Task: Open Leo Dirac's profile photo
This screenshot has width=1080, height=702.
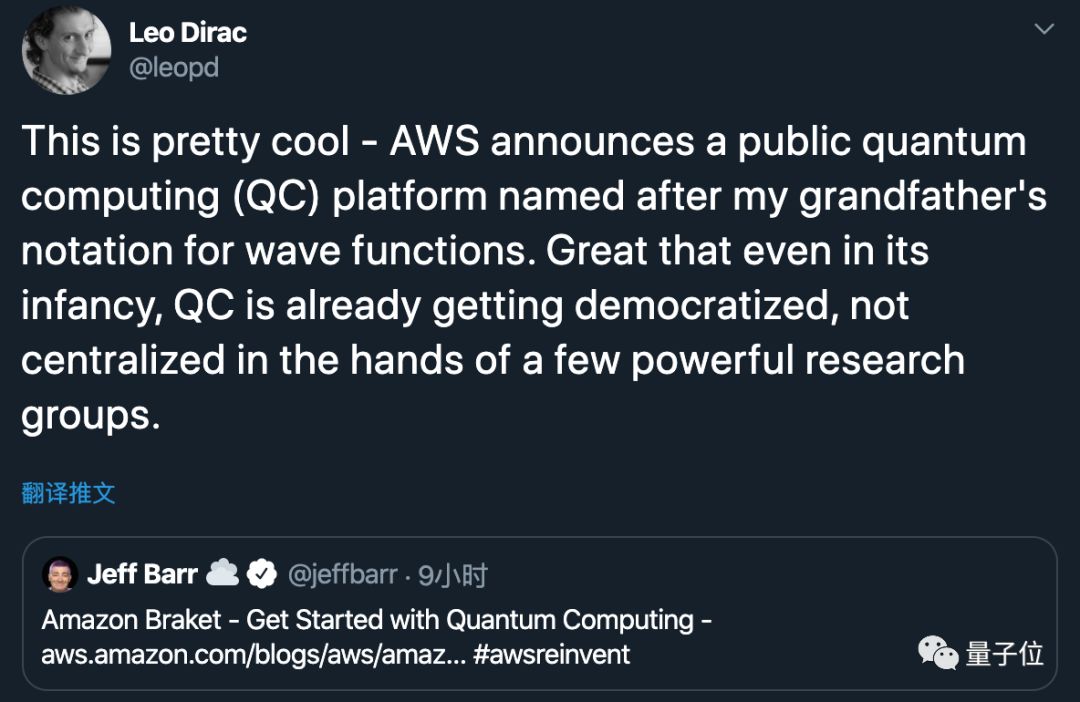Action: 66,50
